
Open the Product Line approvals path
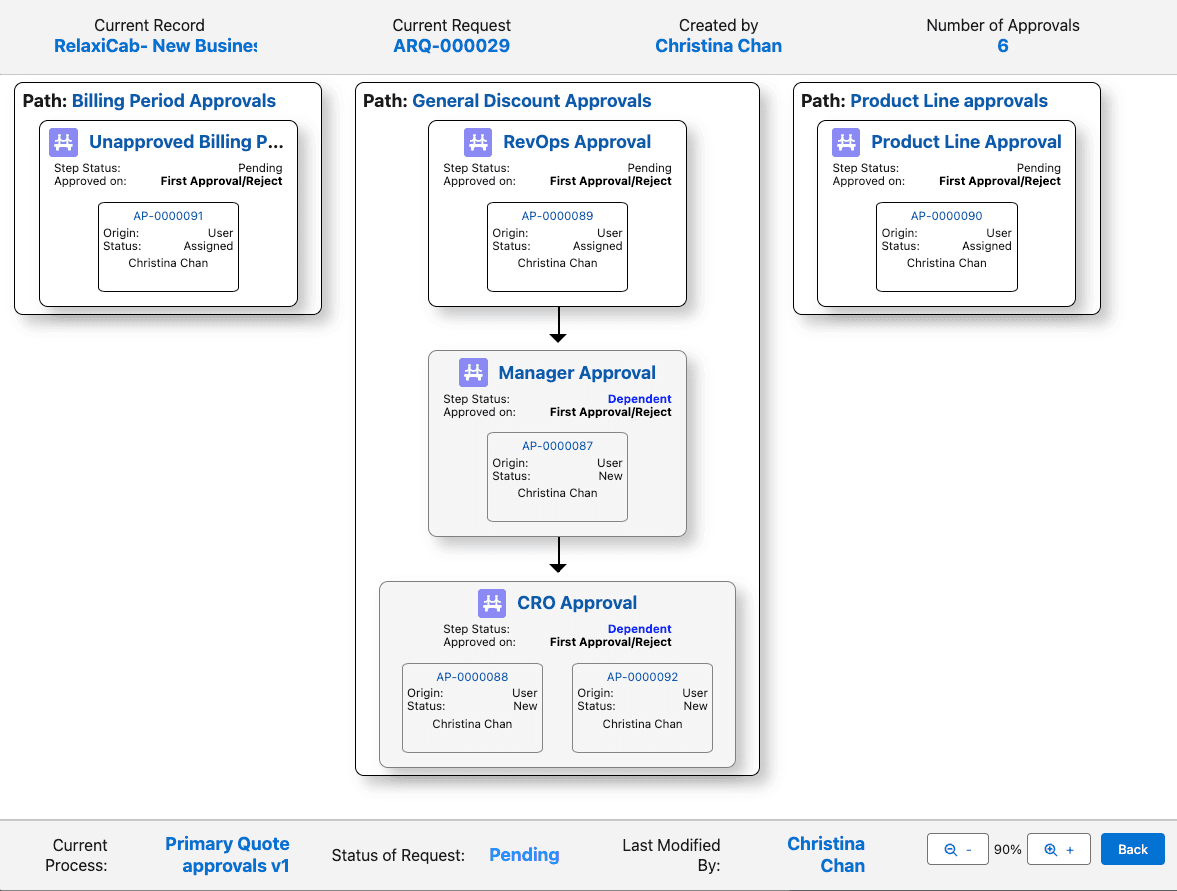point(949,101)
